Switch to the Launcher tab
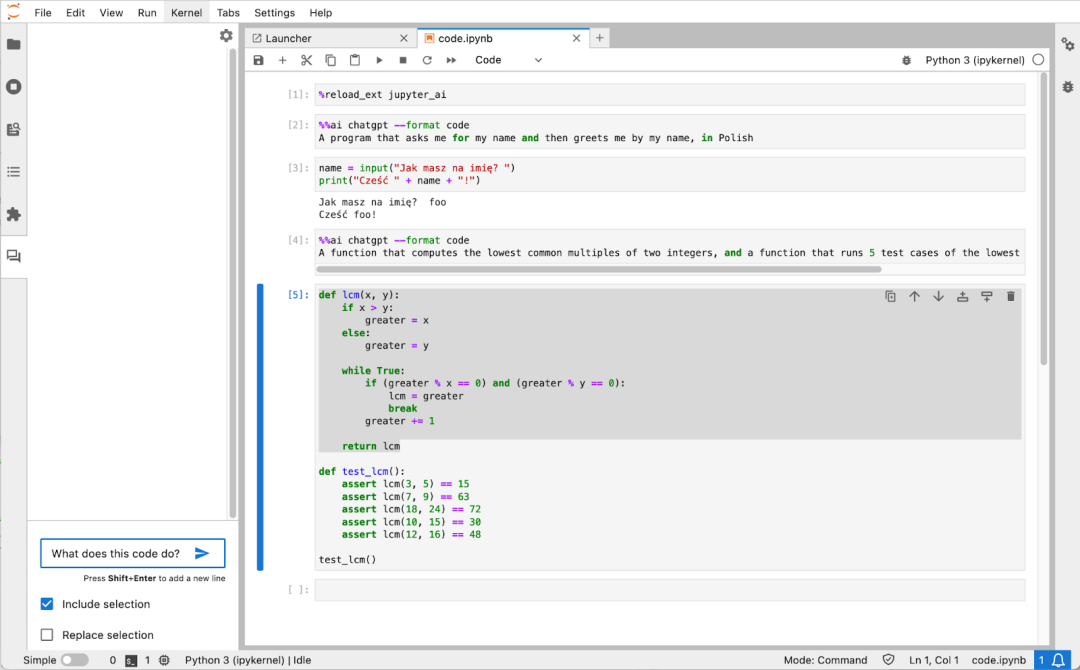 pyautogui.click(x=289, y=38)
